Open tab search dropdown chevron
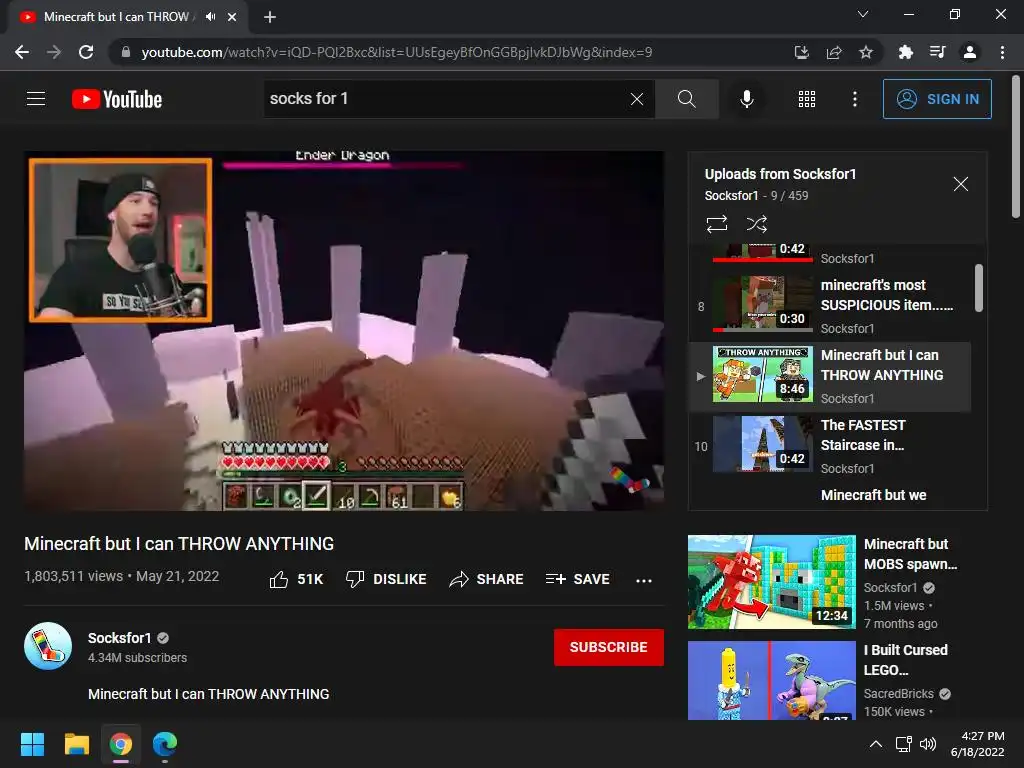The height and width of the screenshot is (768, 1024). [x=863, y=14]
